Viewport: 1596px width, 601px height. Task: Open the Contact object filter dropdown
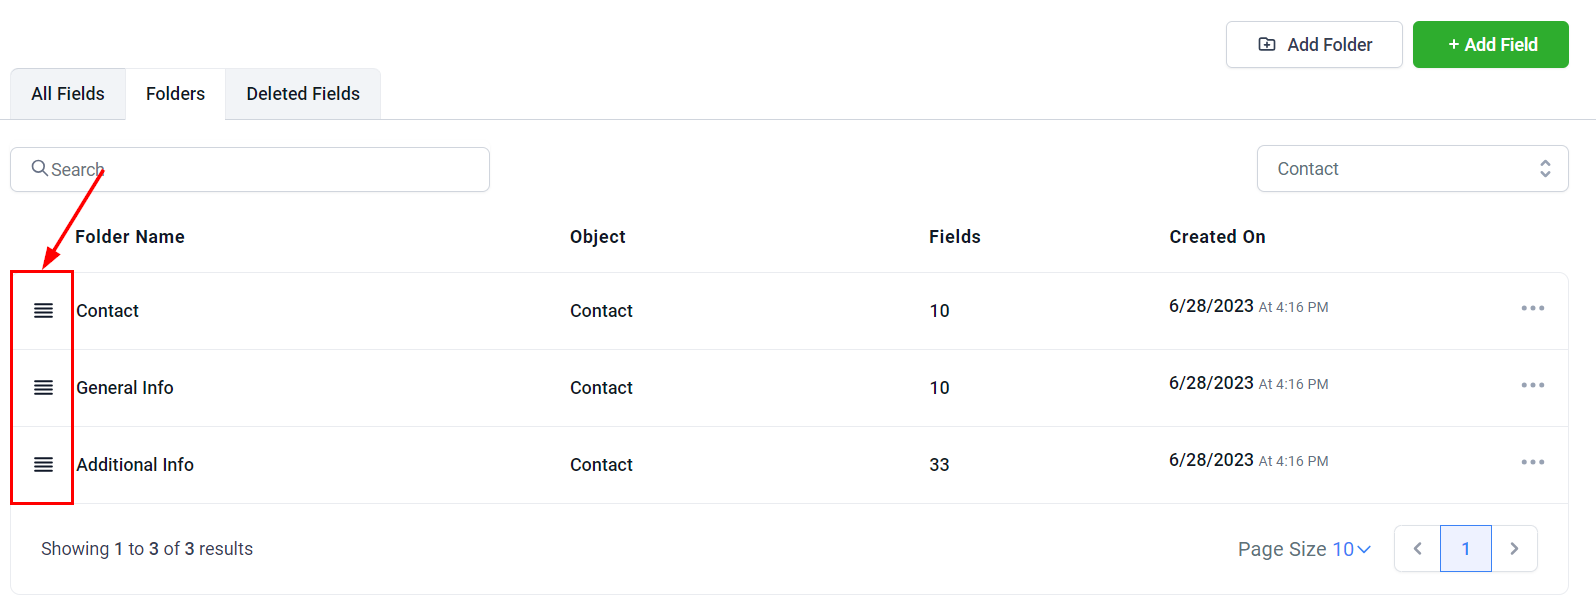pyautogui.click(x=1412, y=169)
